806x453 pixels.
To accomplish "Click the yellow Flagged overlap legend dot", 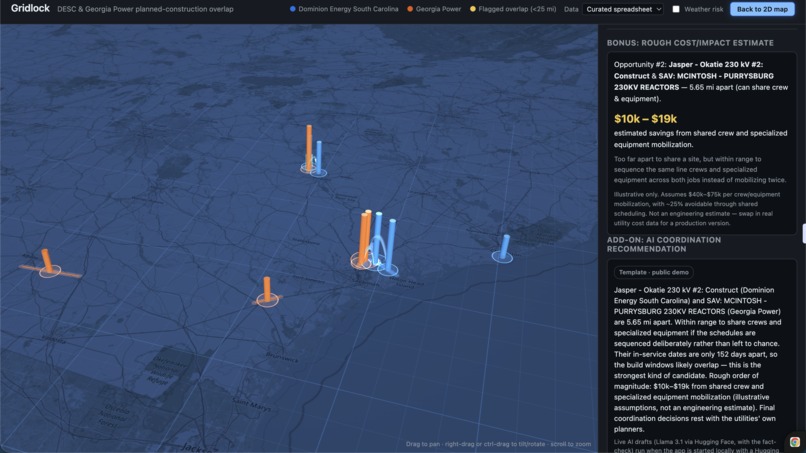I will click(472, 9).
